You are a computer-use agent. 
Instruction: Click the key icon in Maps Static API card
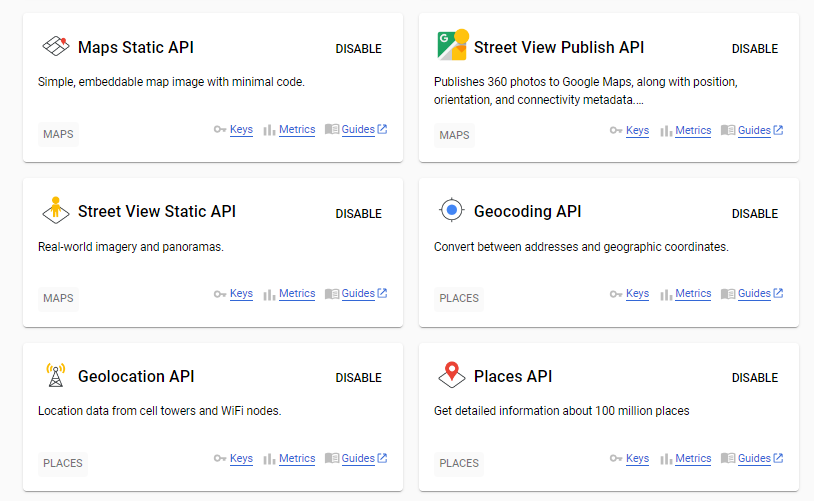click(x=220, y=130)
